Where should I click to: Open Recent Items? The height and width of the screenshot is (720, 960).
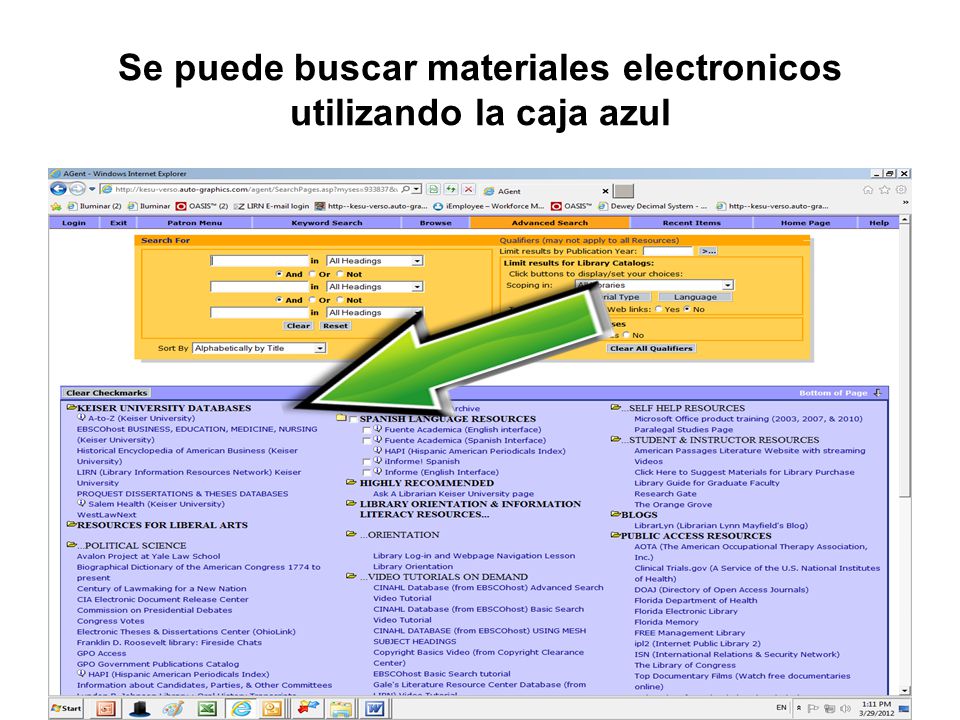[691, 223]
